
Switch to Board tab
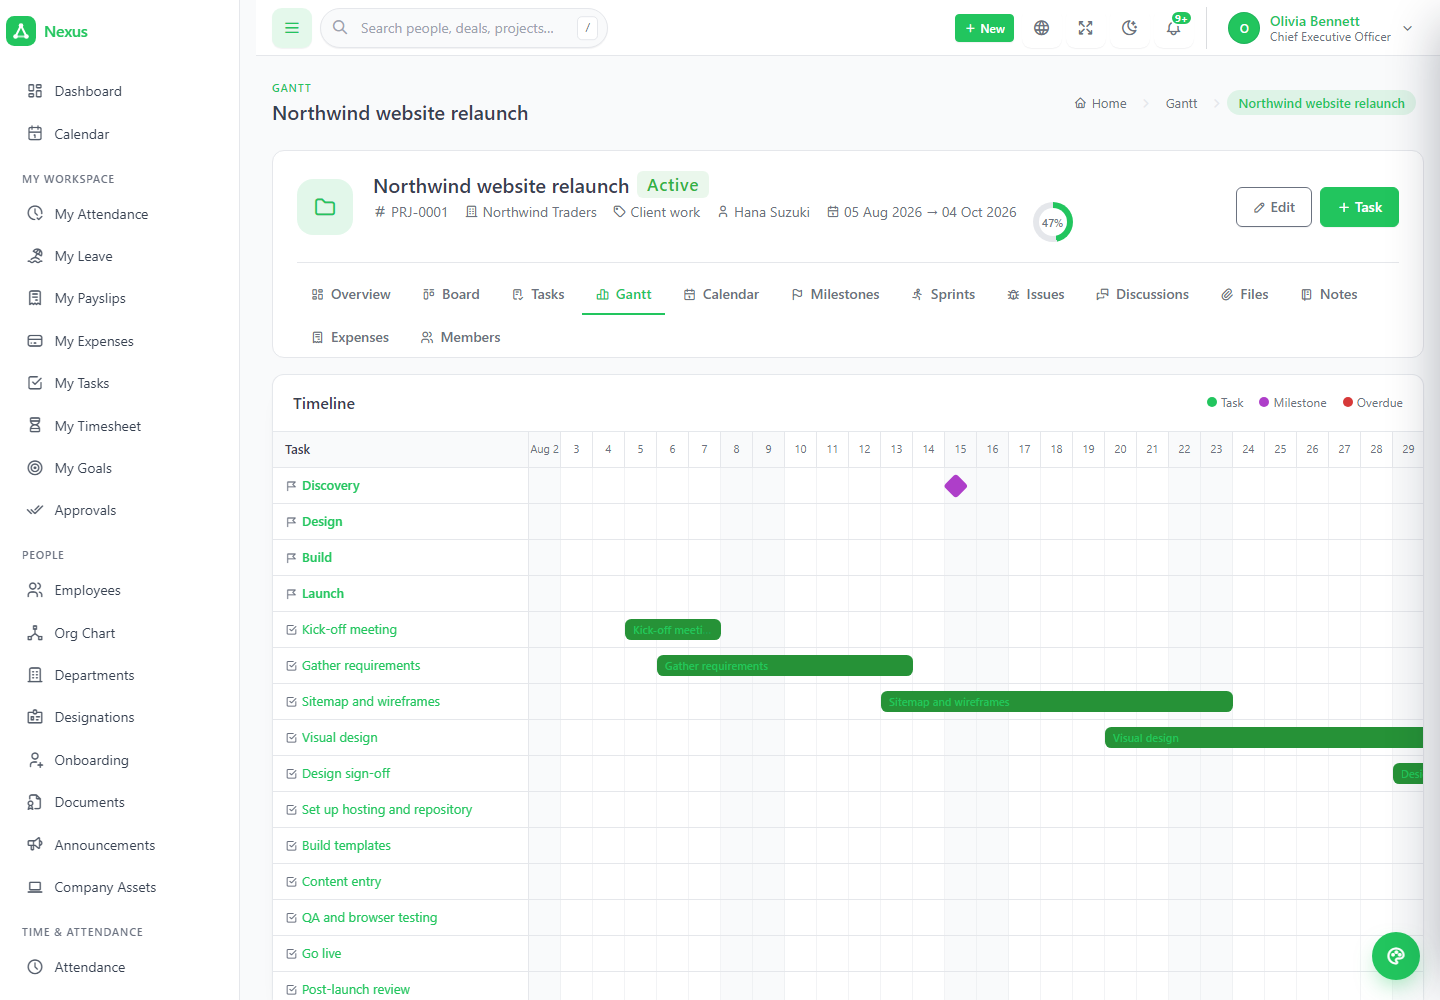[451, 294]
